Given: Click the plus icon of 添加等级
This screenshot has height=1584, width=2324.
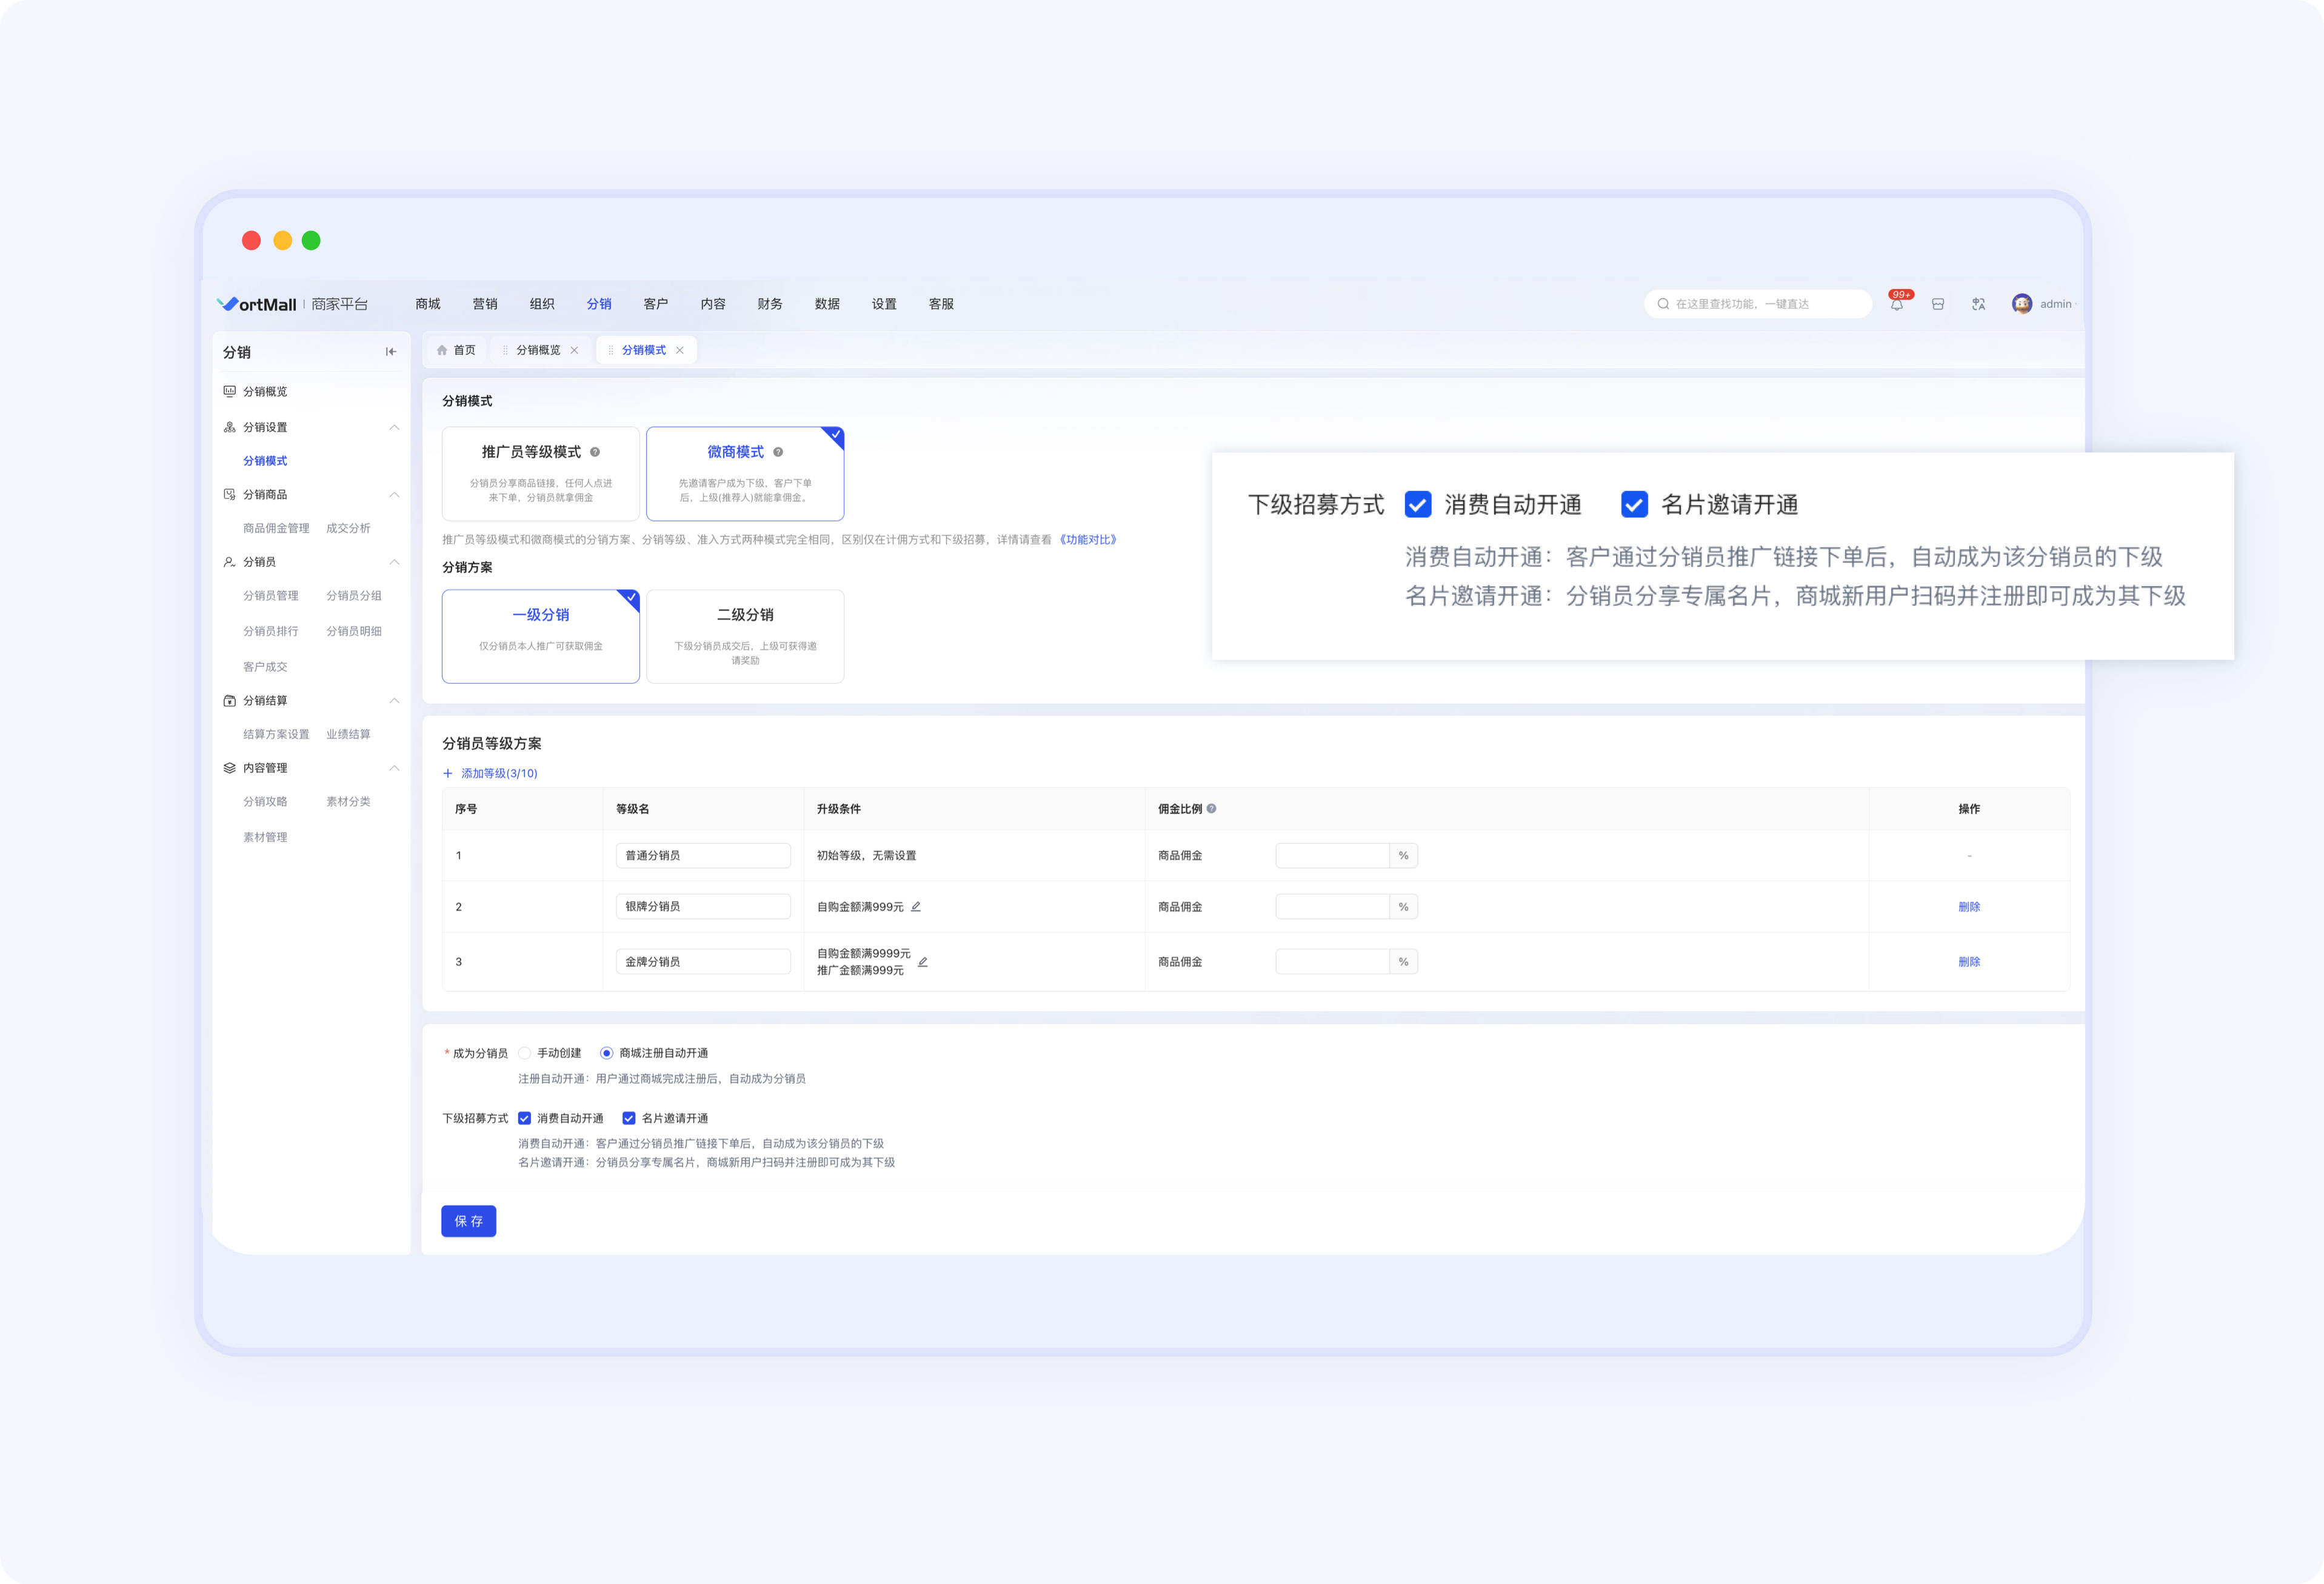Looking at the screenshot, I should click(x=448, y=773).
